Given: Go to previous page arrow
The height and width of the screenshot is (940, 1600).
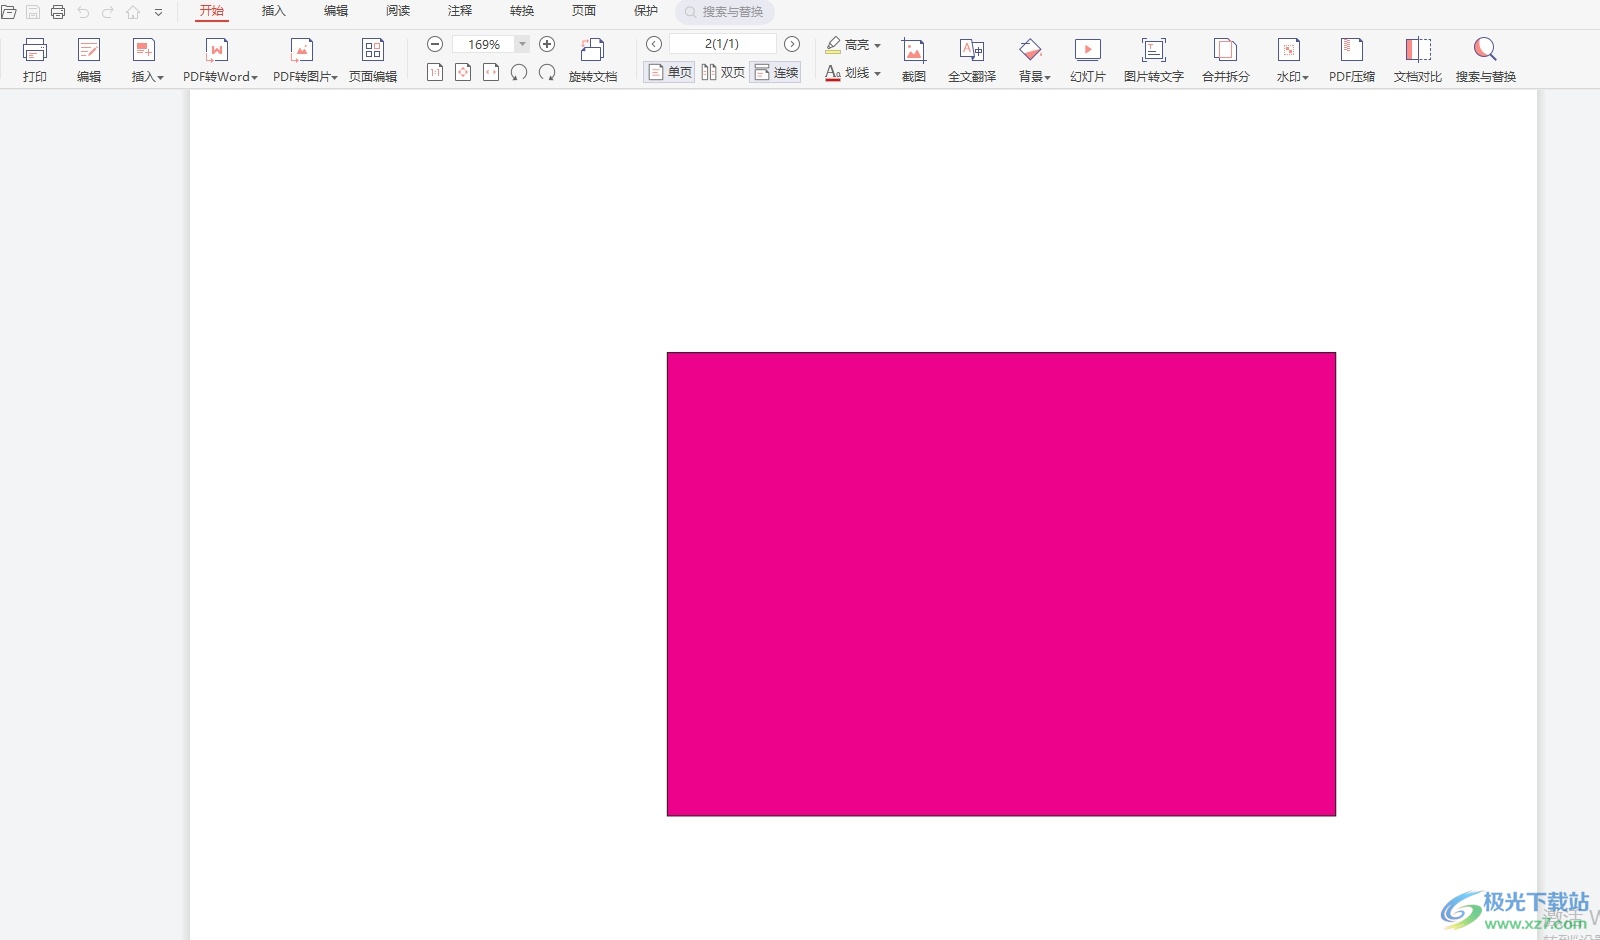Looking at the screenshot, I should click(654, 44).
